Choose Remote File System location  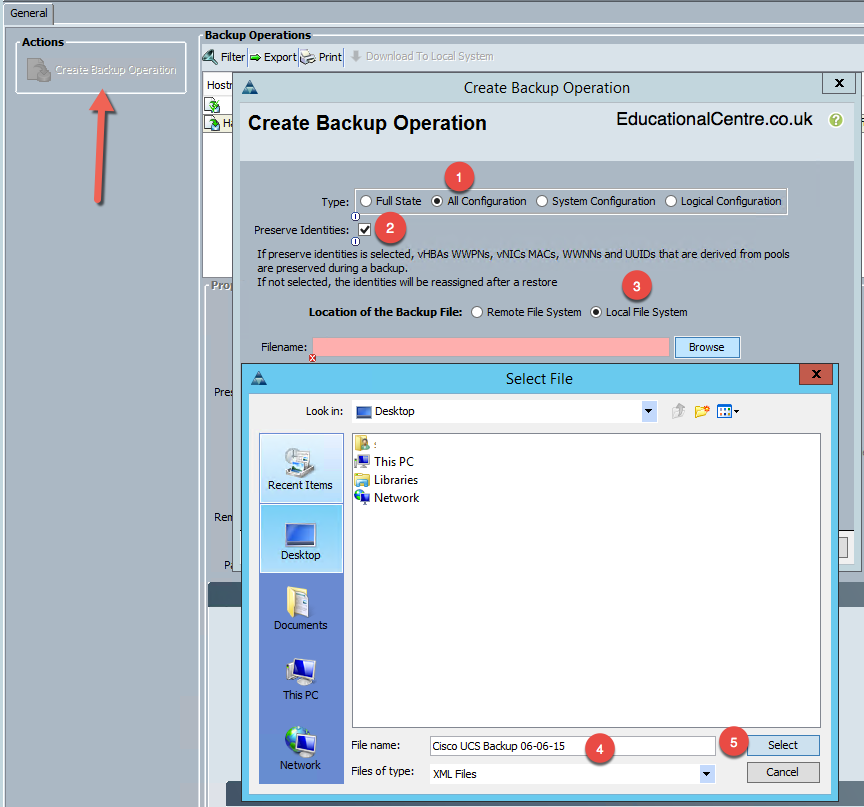click(477, 312)
